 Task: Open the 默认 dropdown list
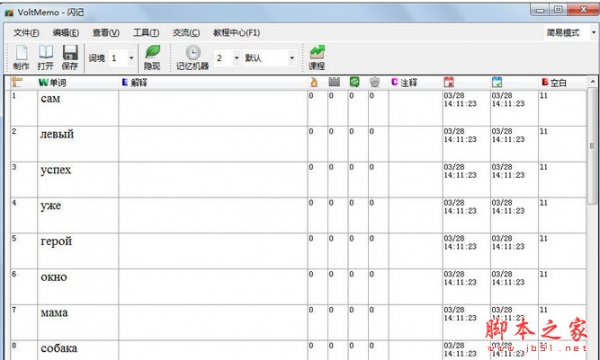point(292,58)
